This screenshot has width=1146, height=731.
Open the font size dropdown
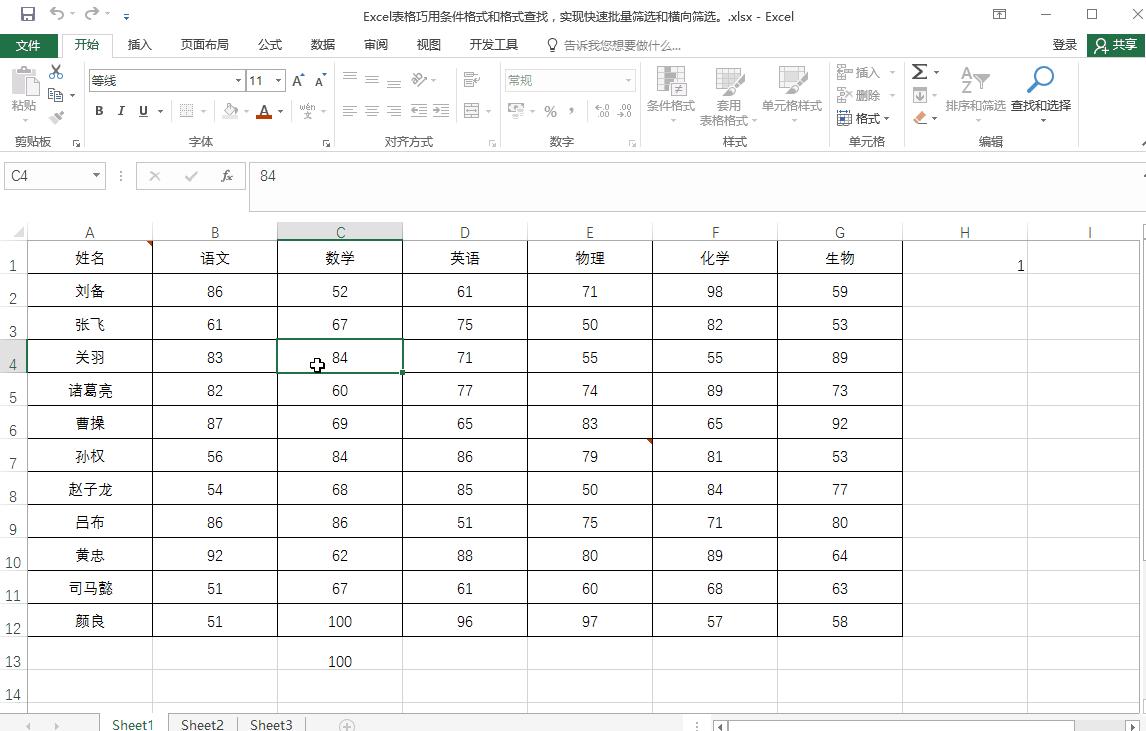click(x=277, y=80)
